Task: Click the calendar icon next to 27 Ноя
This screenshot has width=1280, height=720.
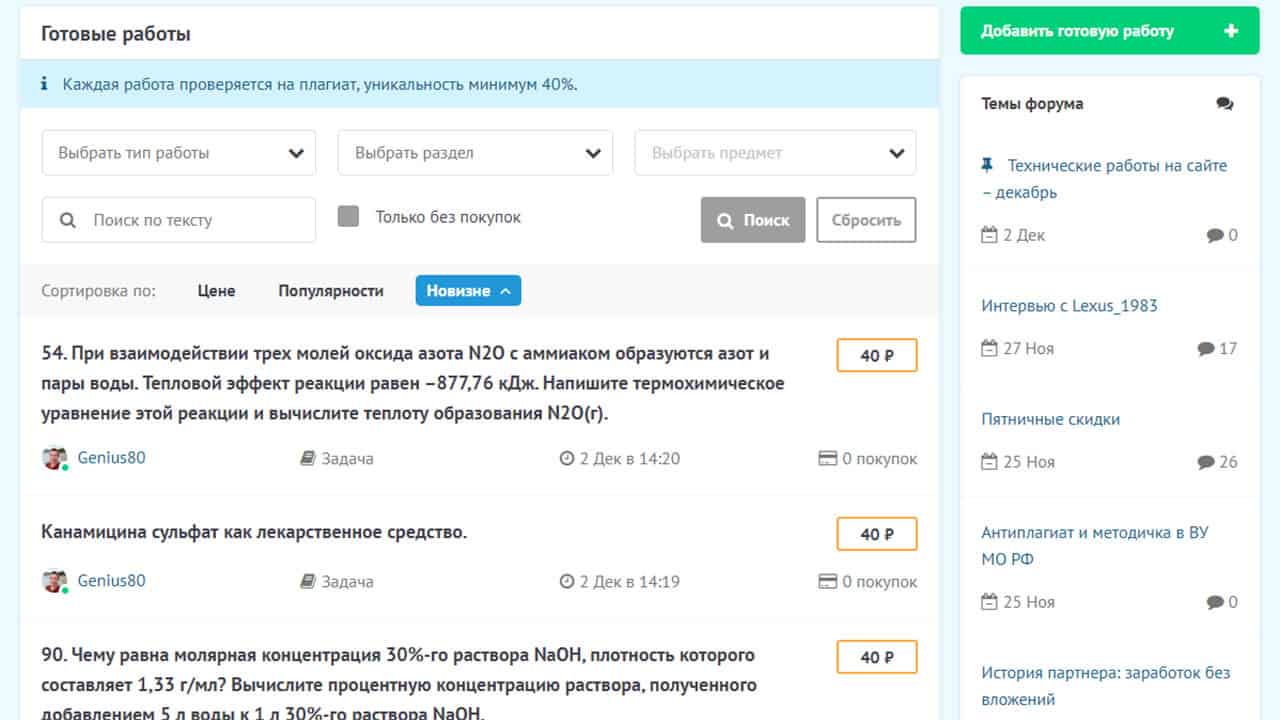Action: point(989,349)
